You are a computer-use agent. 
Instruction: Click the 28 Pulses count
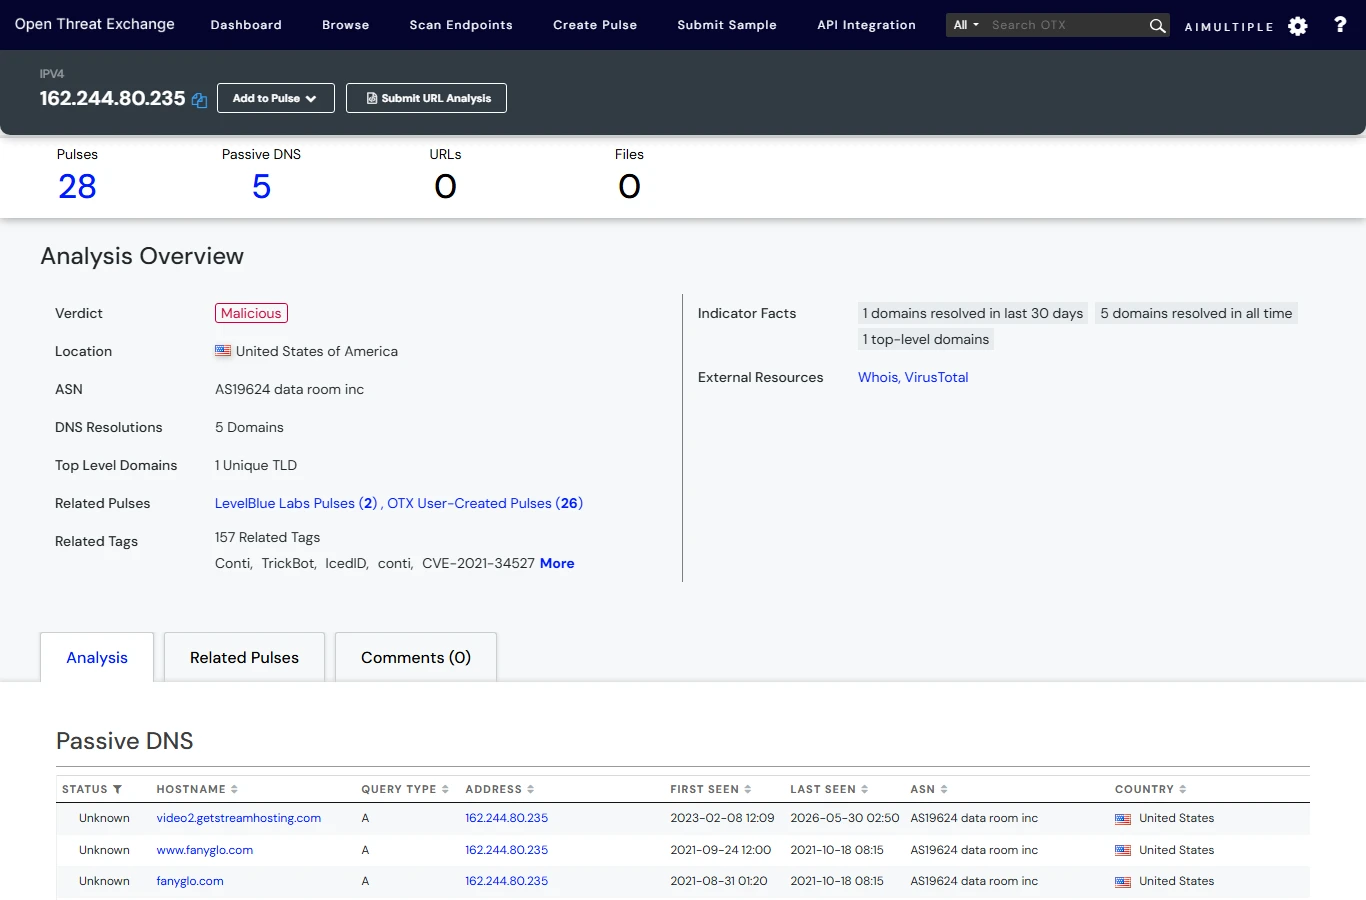[x=77, y=187]
